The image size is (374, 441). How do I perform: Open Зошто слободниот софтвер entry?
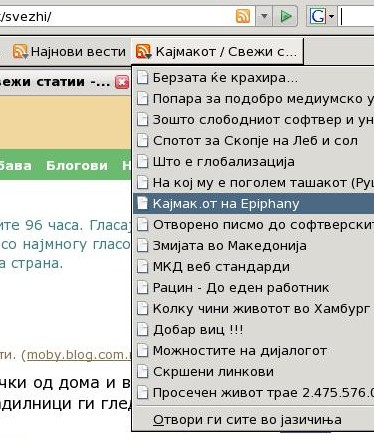point(253,120)
